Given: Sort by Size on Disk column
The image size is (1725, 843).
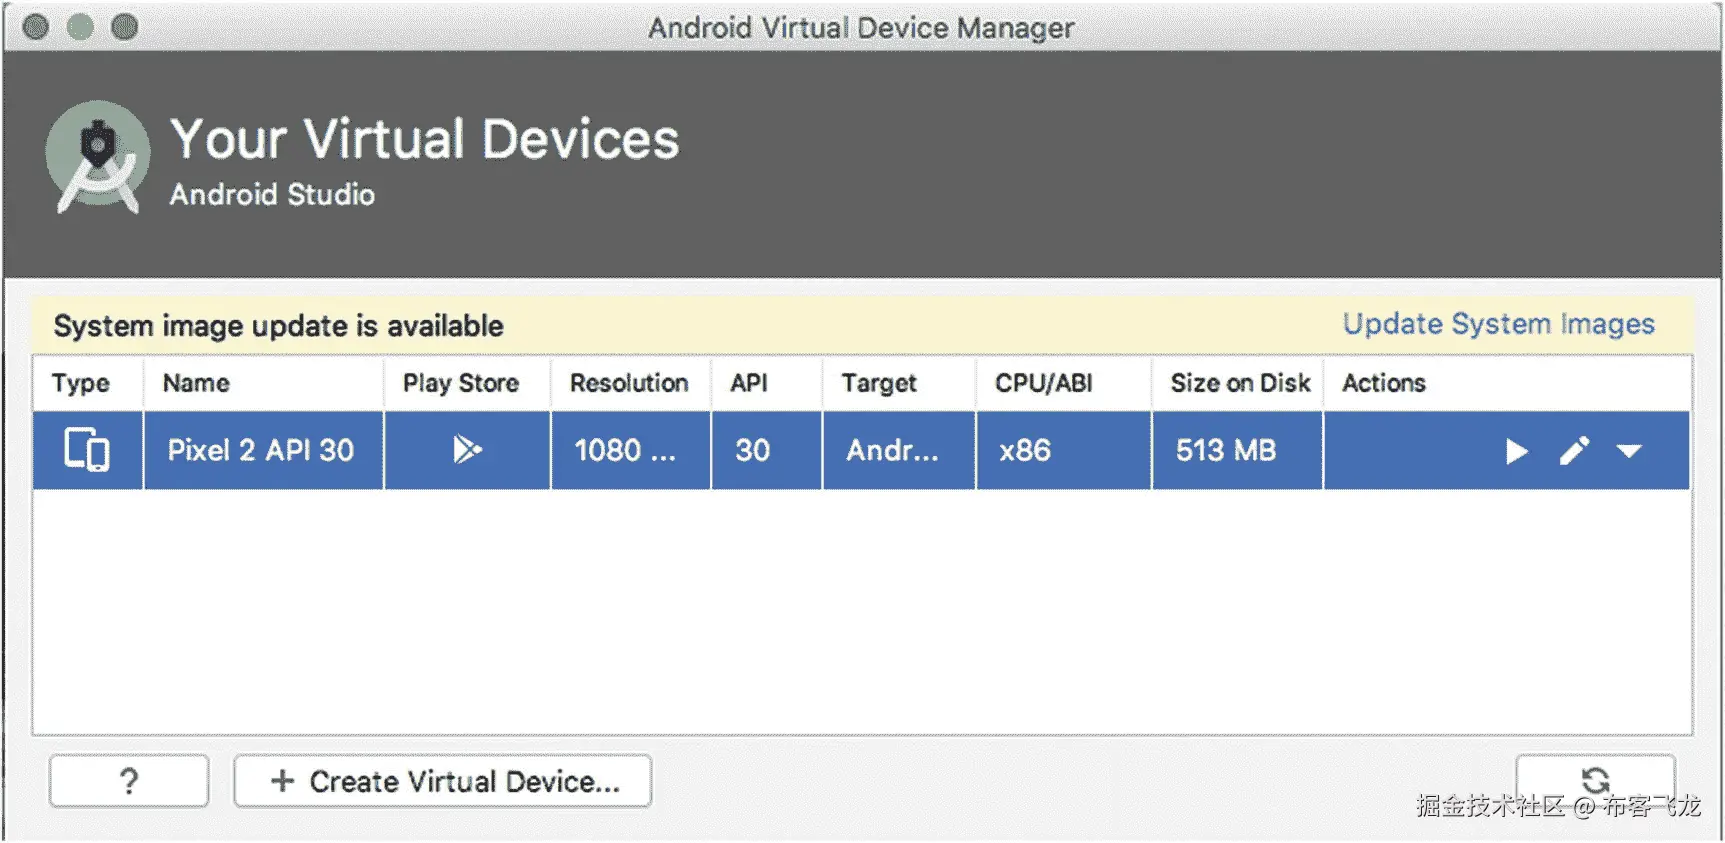Looking at the screenshot, I should [x=1240, y=383].
